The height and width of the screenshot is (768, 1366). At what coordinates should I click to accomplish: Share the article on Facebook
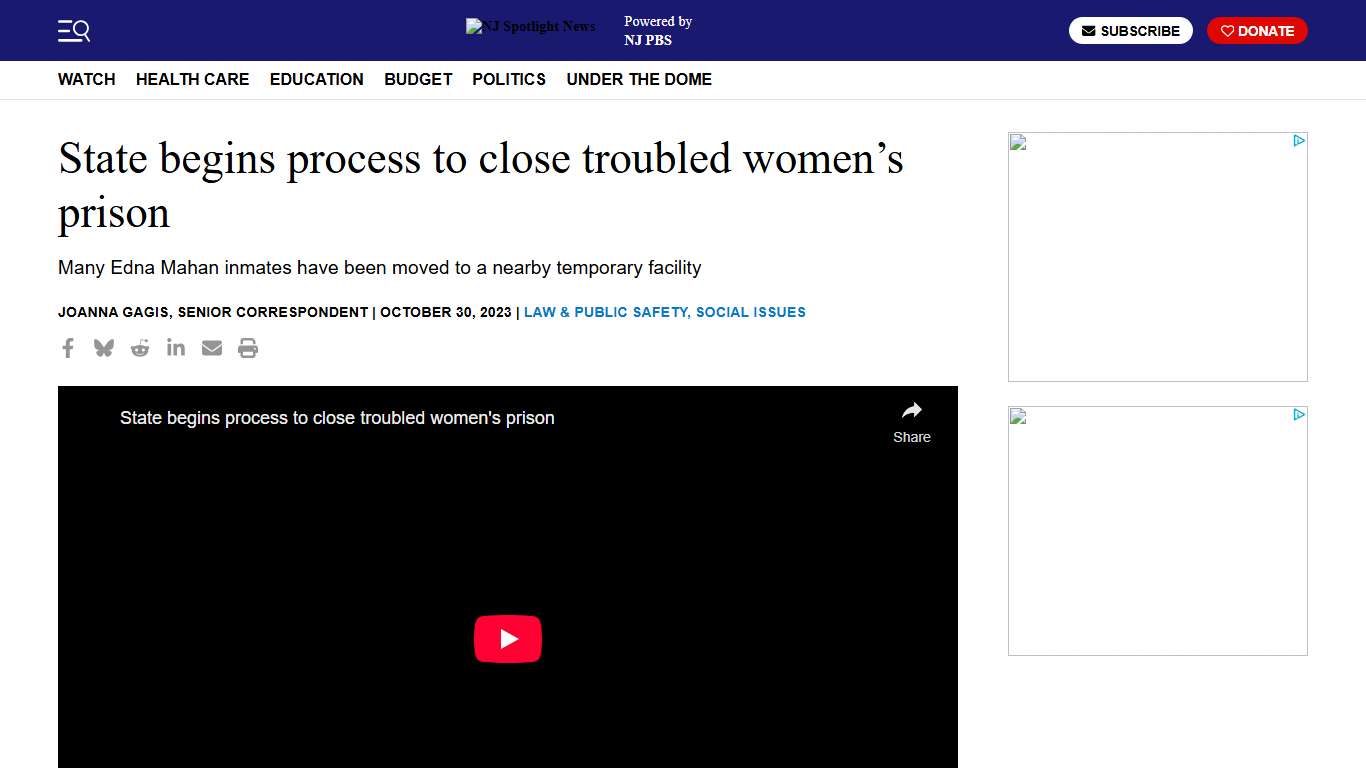coord(67,348)
